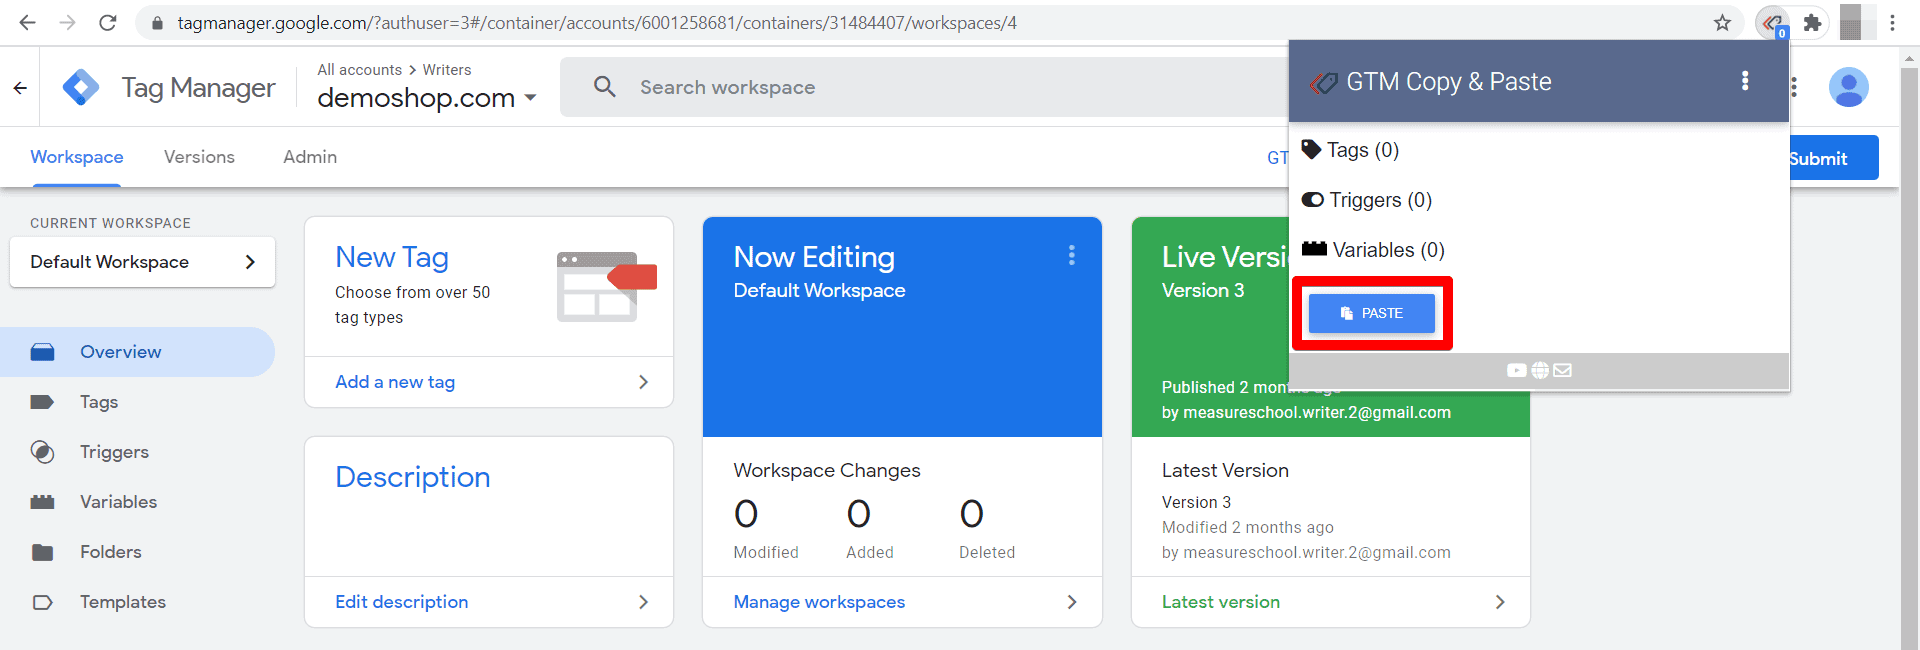Screen dimensions: 1920x650
Task: Open the Chrome extensions puzzle icon
Action: [x=1812, y=22]
